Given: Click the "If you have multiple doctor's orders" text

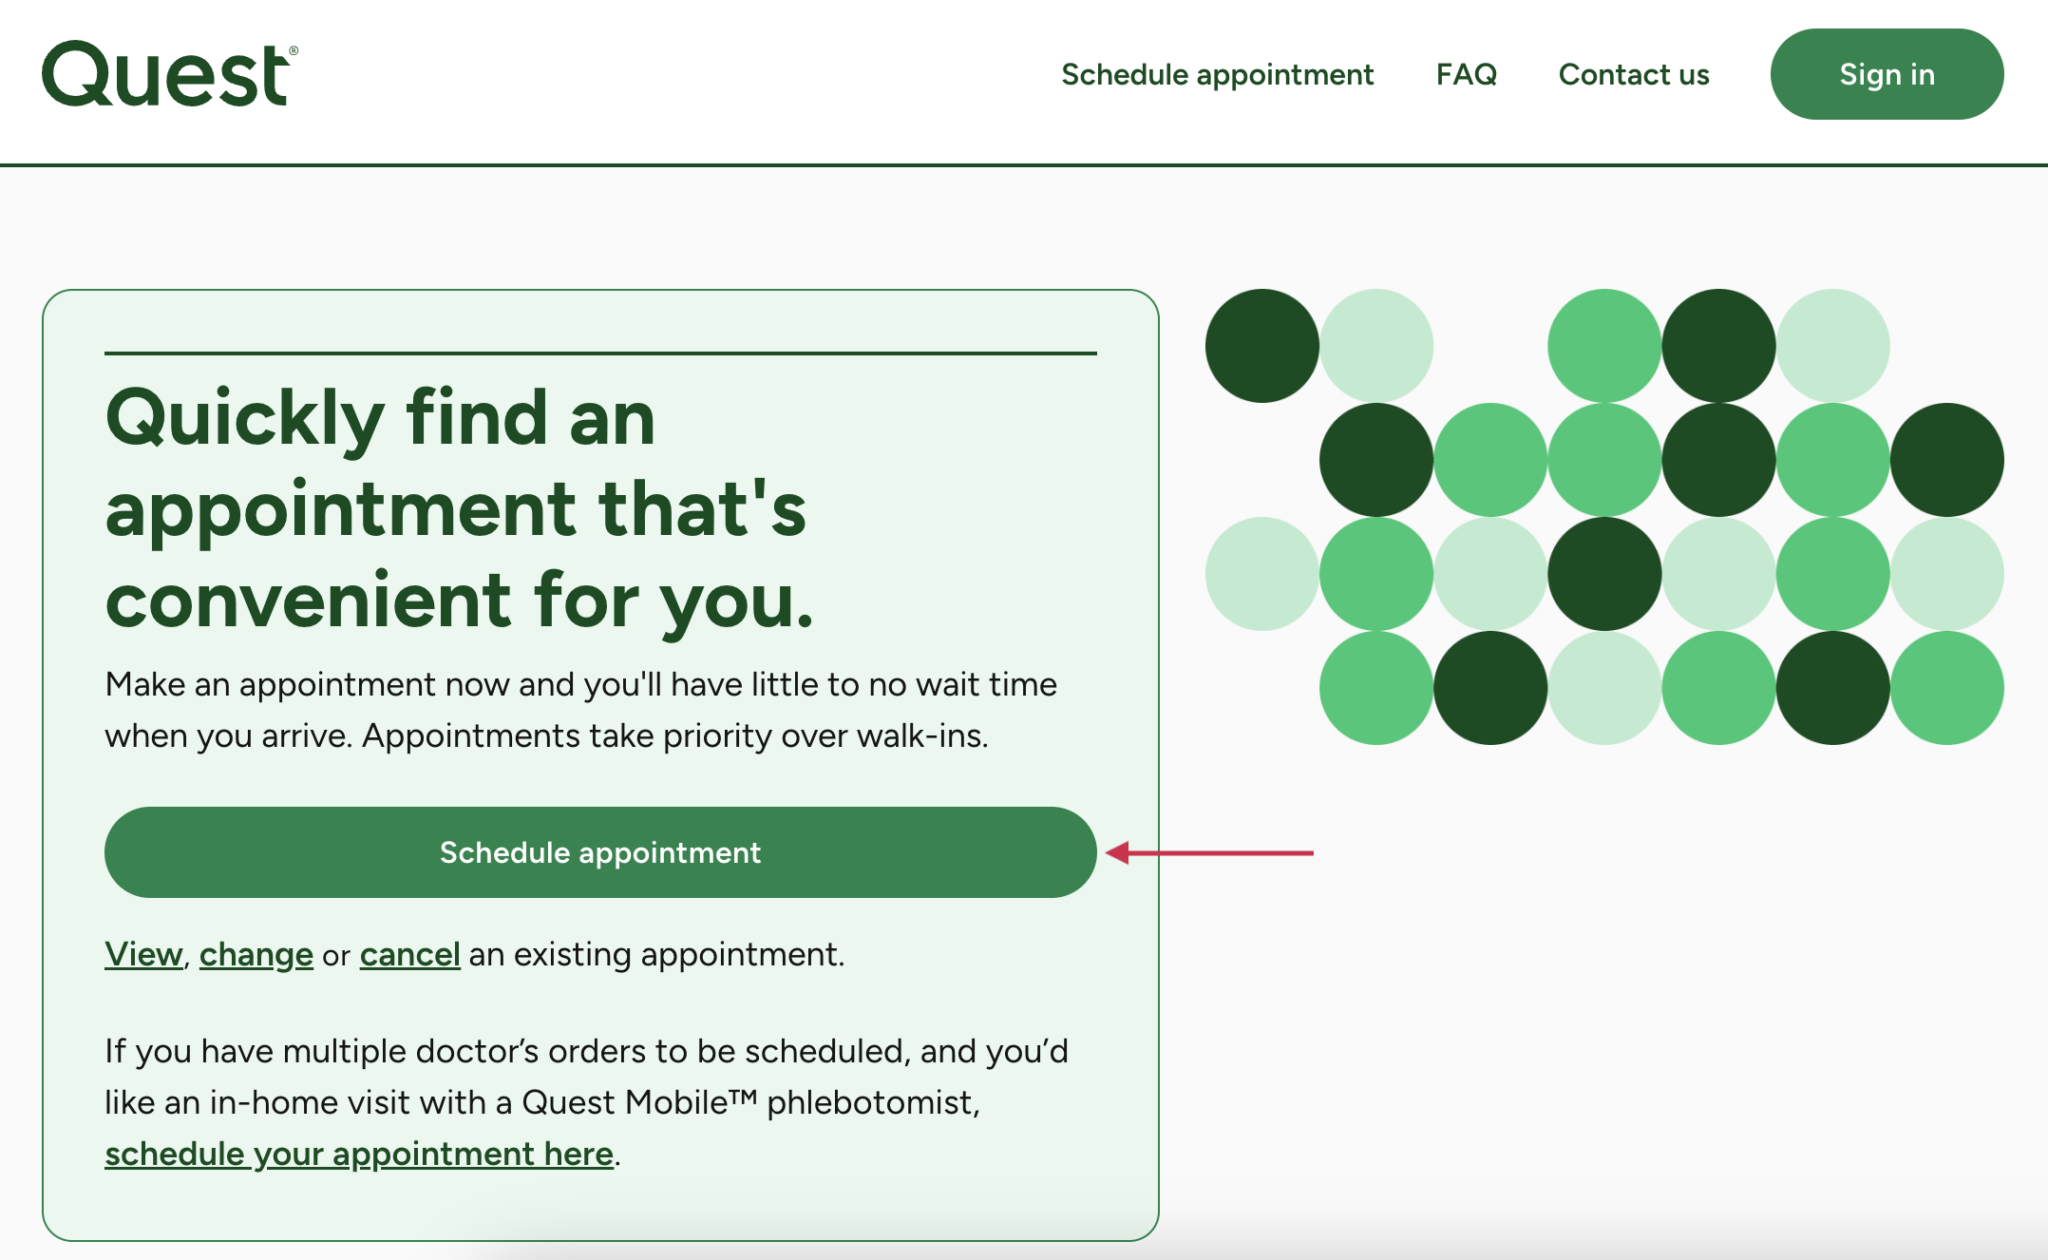Looking at the screenshot, I should [586, 1051].
